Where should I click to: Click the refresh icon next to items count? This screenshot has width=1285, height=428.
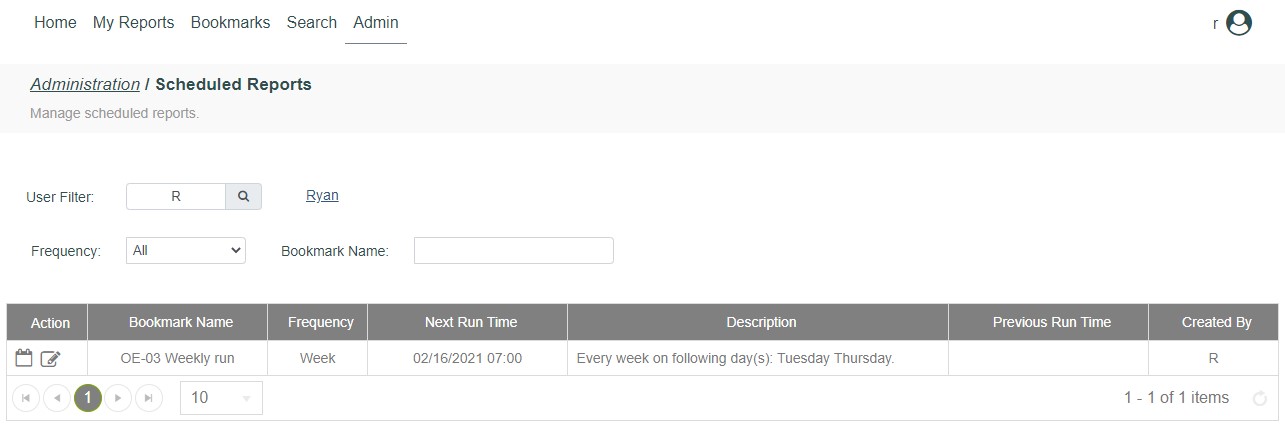pos(1260,398)
